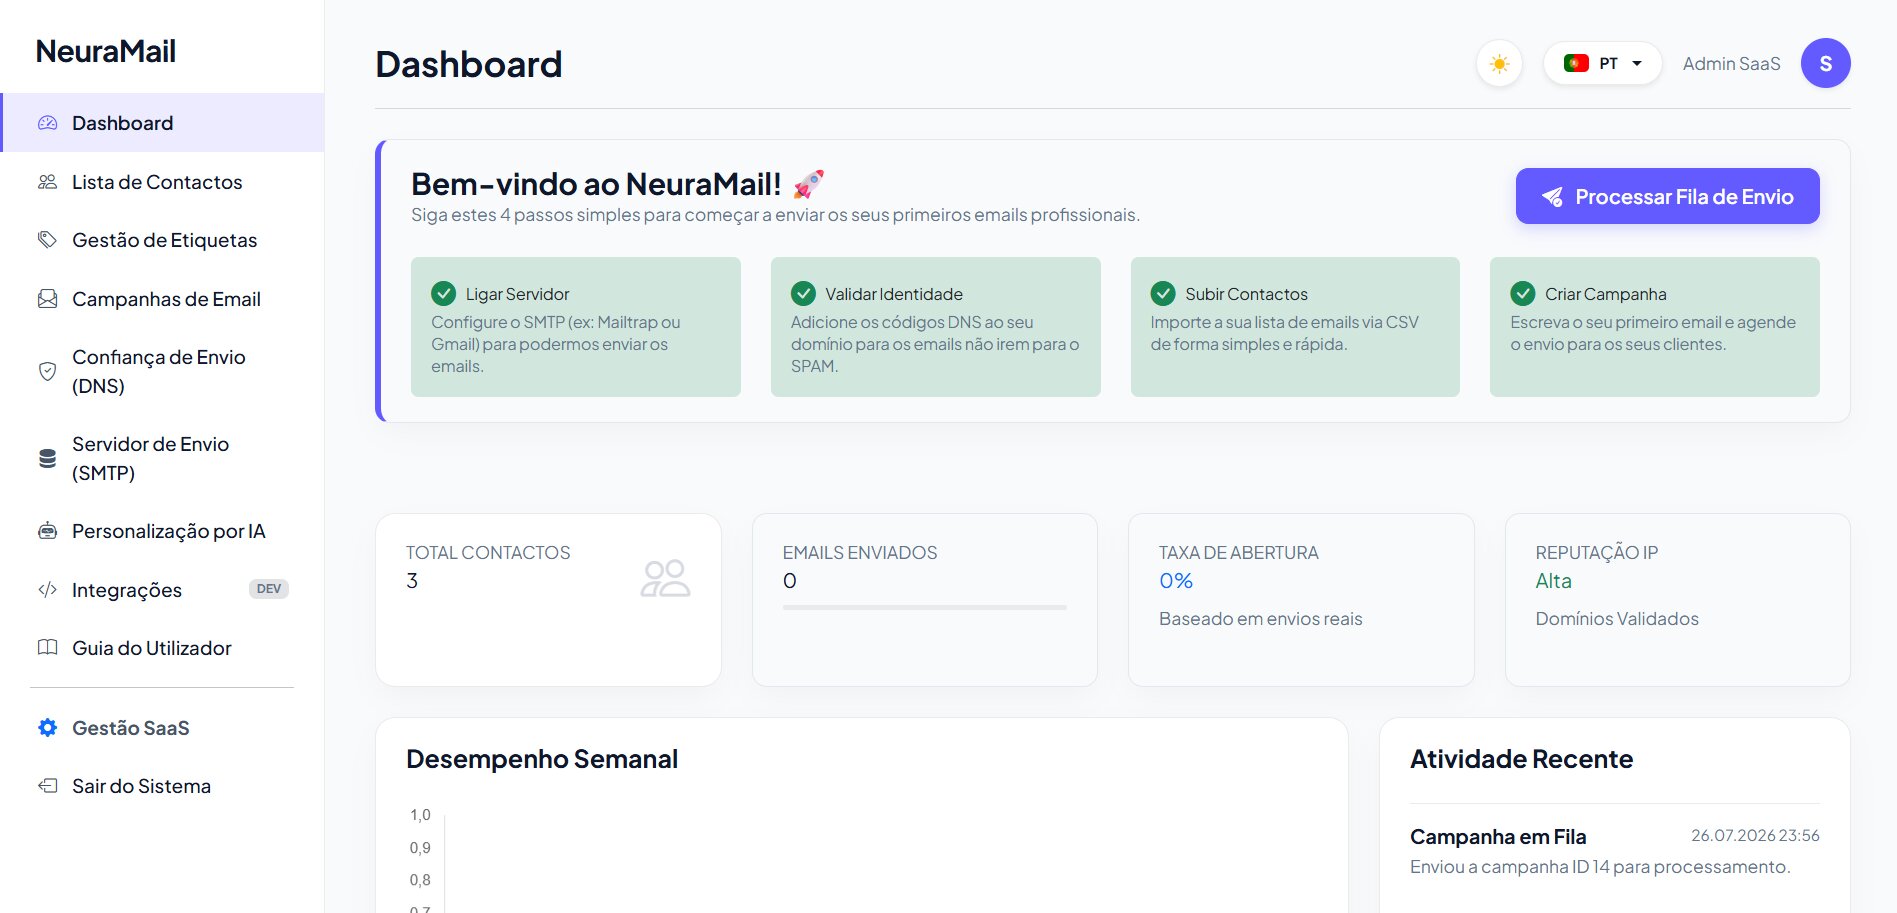Image resolution: width=1897 pixels, height=913 pixels.
Task: Click the Gestão SaaS gear icon
Action: [x=47, y=728]
